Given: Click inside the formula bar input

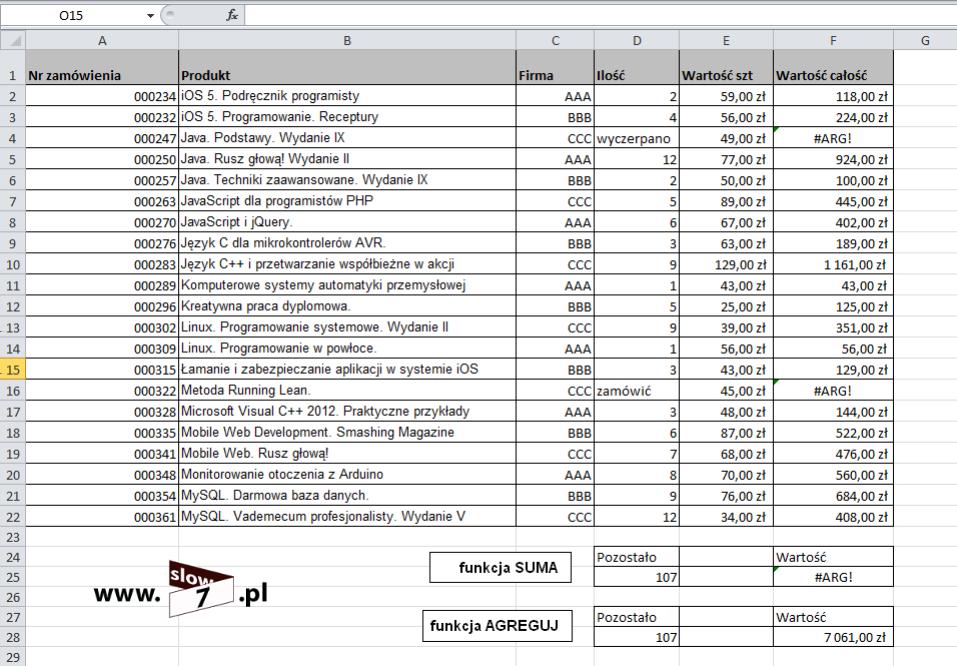Looking at the screenshot, I should (x=600, y=15).
